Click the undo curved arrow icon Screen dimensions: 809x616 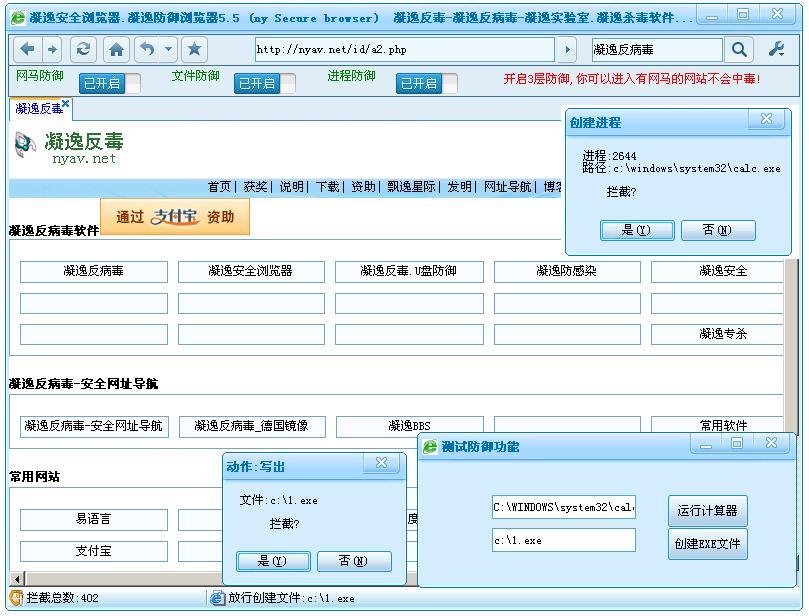tap(148, 50)
